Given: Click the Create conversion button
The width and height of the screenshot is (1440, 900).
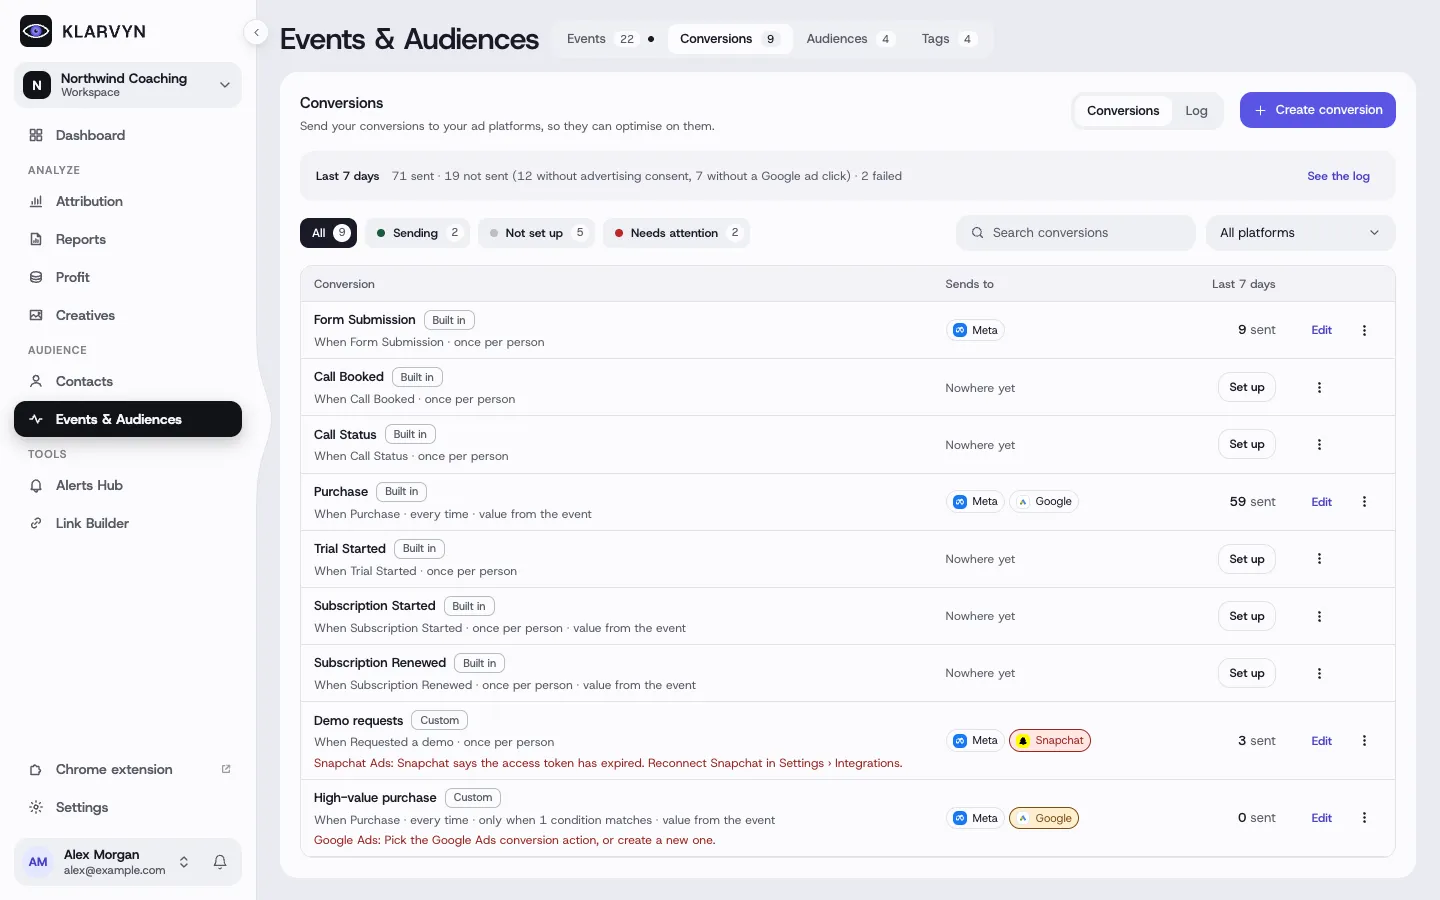Looking at the screenshot, I should pos(1318,110).
